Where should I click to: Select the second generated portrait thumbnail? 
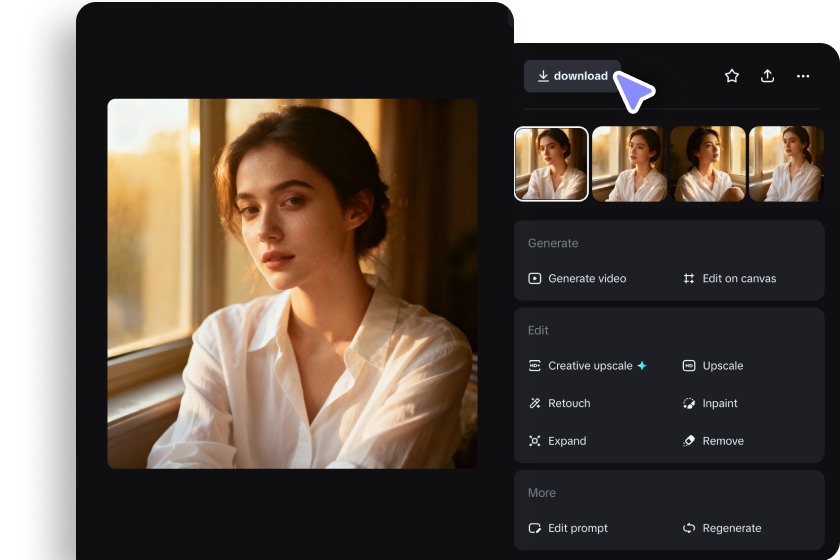pyautogui.click(x=629, y=164)
